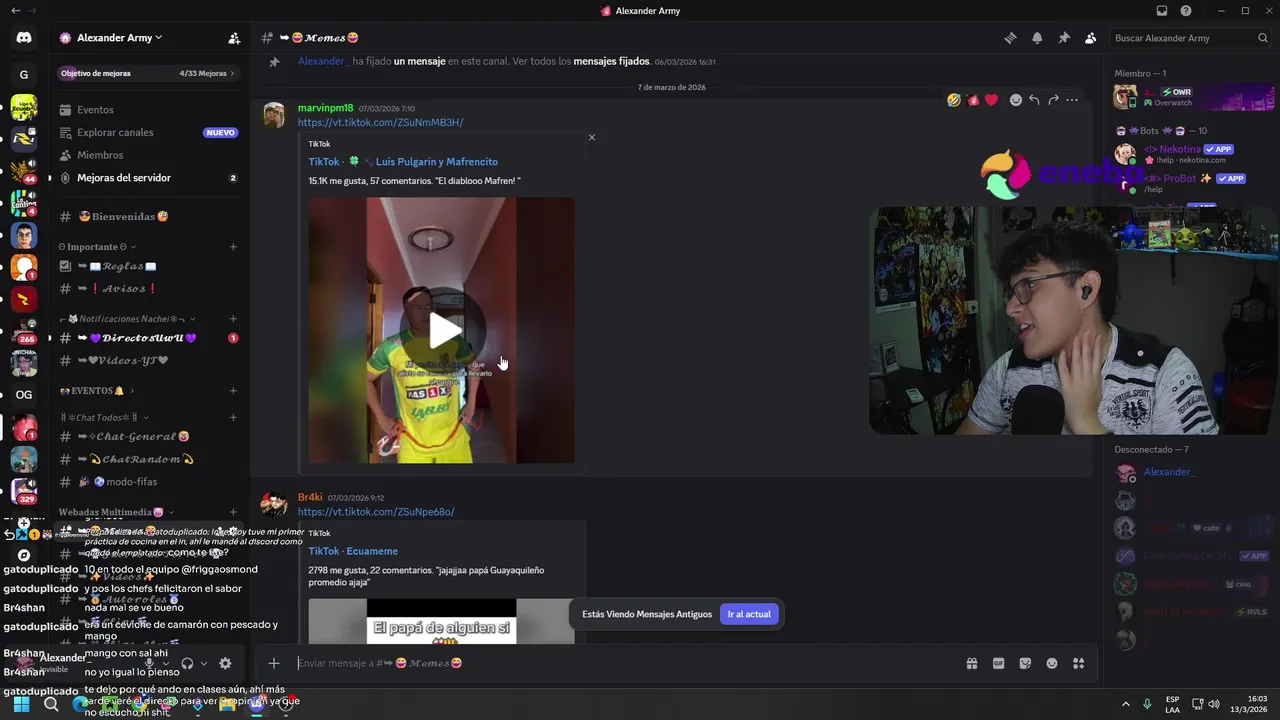Open link vt.tiktok.com/ZSuNpe68o/

(376, 512)
